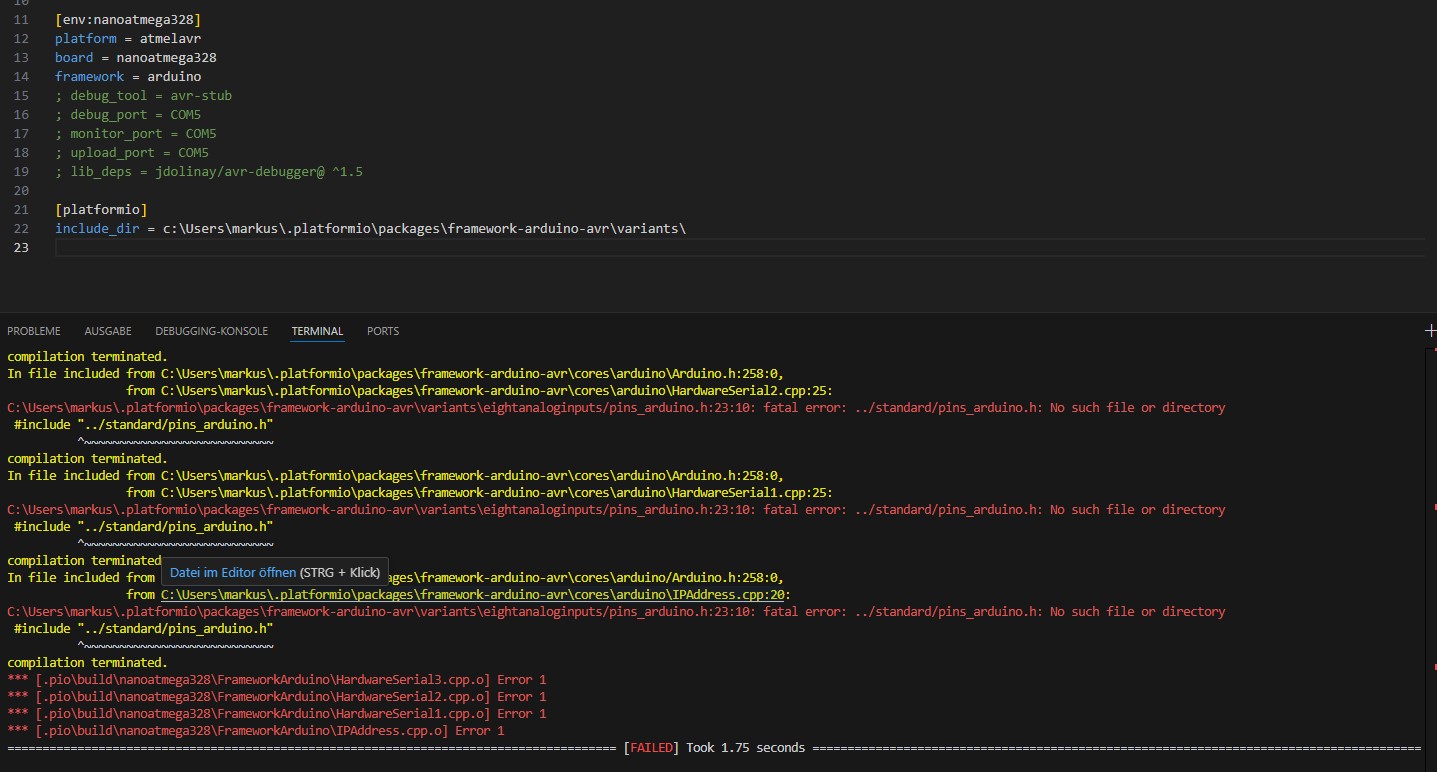Open the underlined IPAddress.cpp:20 path link
This screenshot has width=1437, height=772.
coord(475,595)
